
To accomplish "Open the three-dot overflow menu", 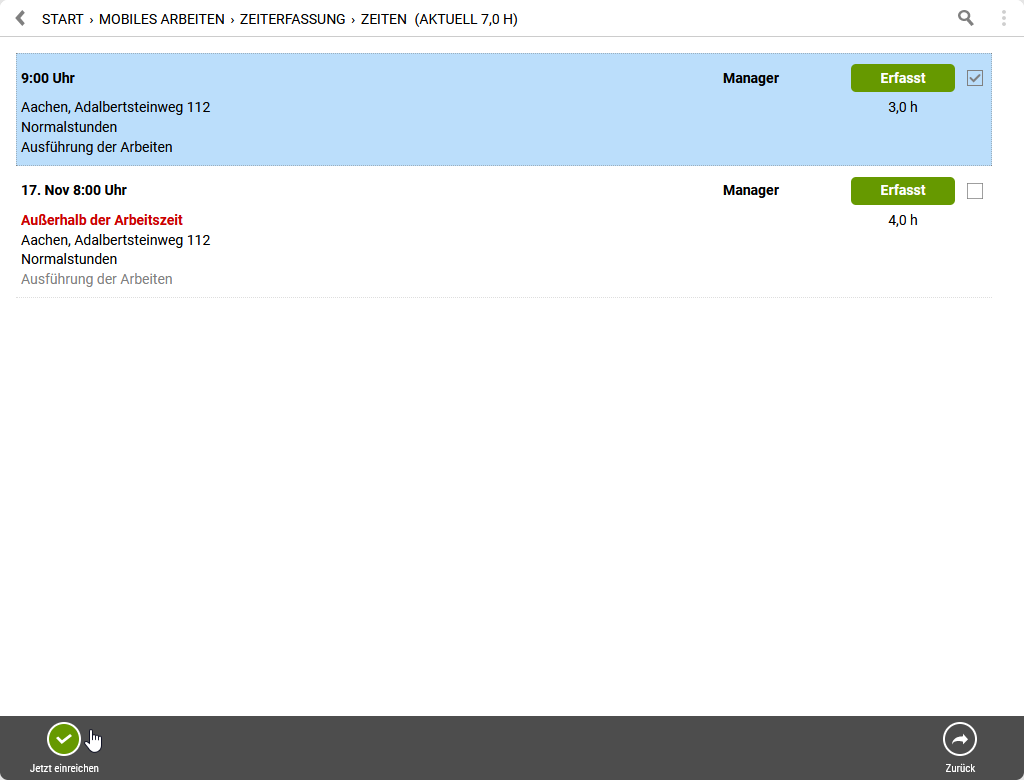I will [1003, 18].
